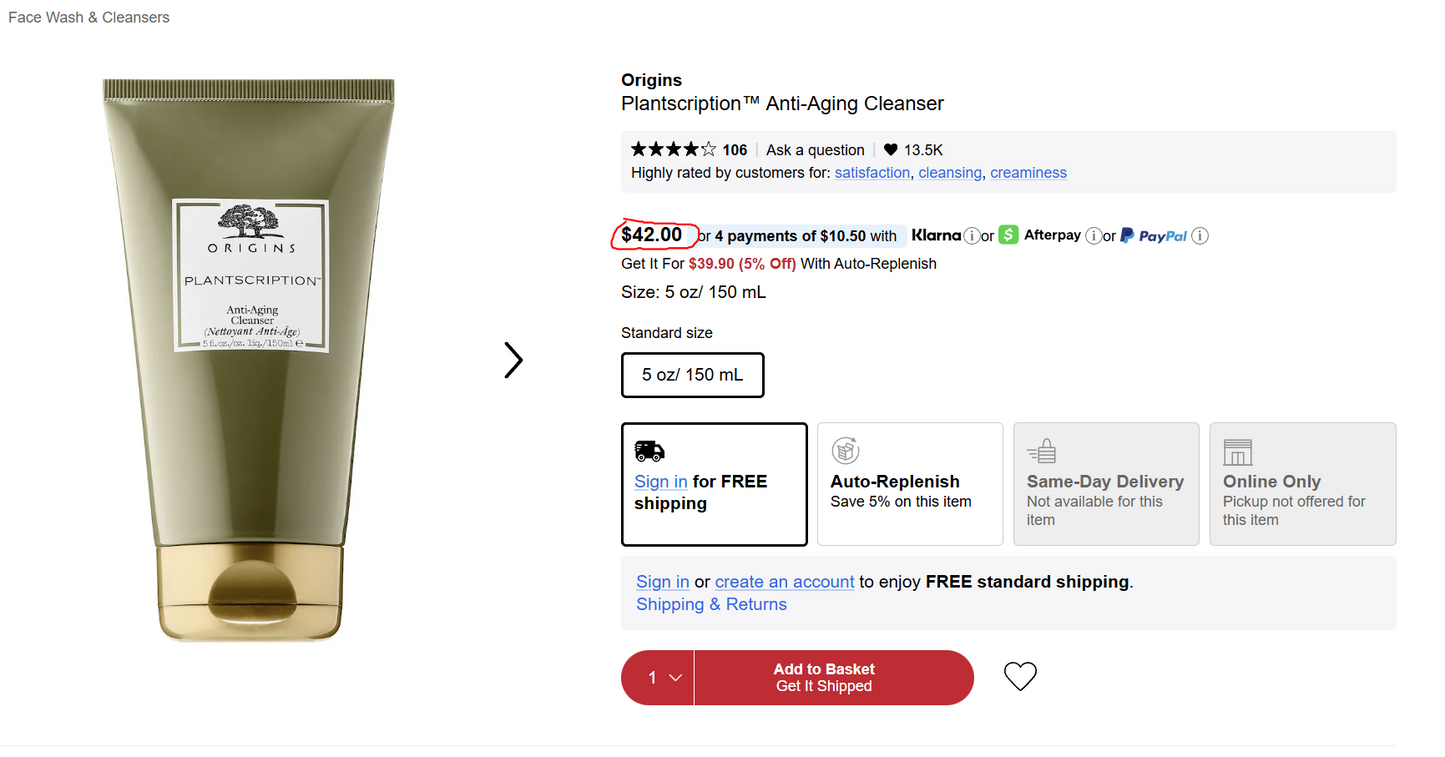The height and width of the screenshot is (757, 1445).
Task: Open the quantity dropdown
Action: 657,677
